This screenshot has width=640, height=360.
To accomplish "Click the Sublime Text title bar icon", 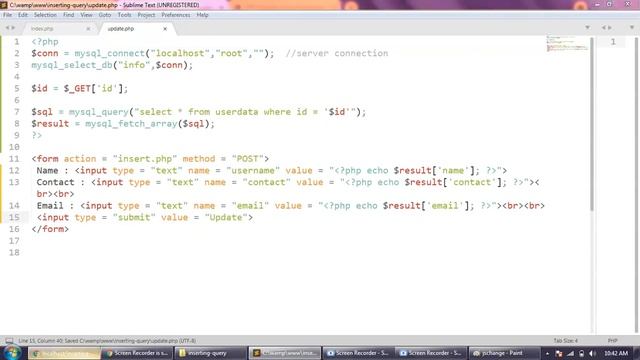I will click(4, 5).
